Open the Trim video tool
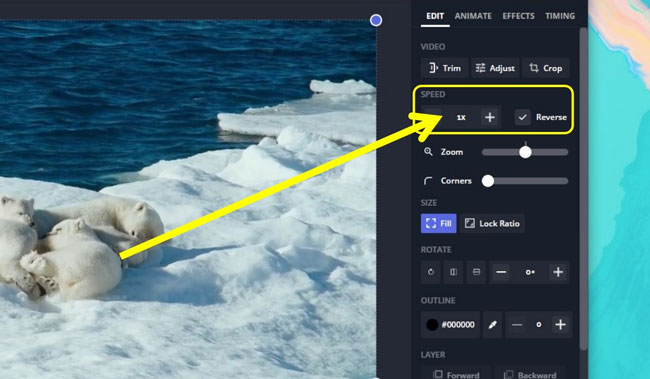The image size is (650, 379). 444,68
